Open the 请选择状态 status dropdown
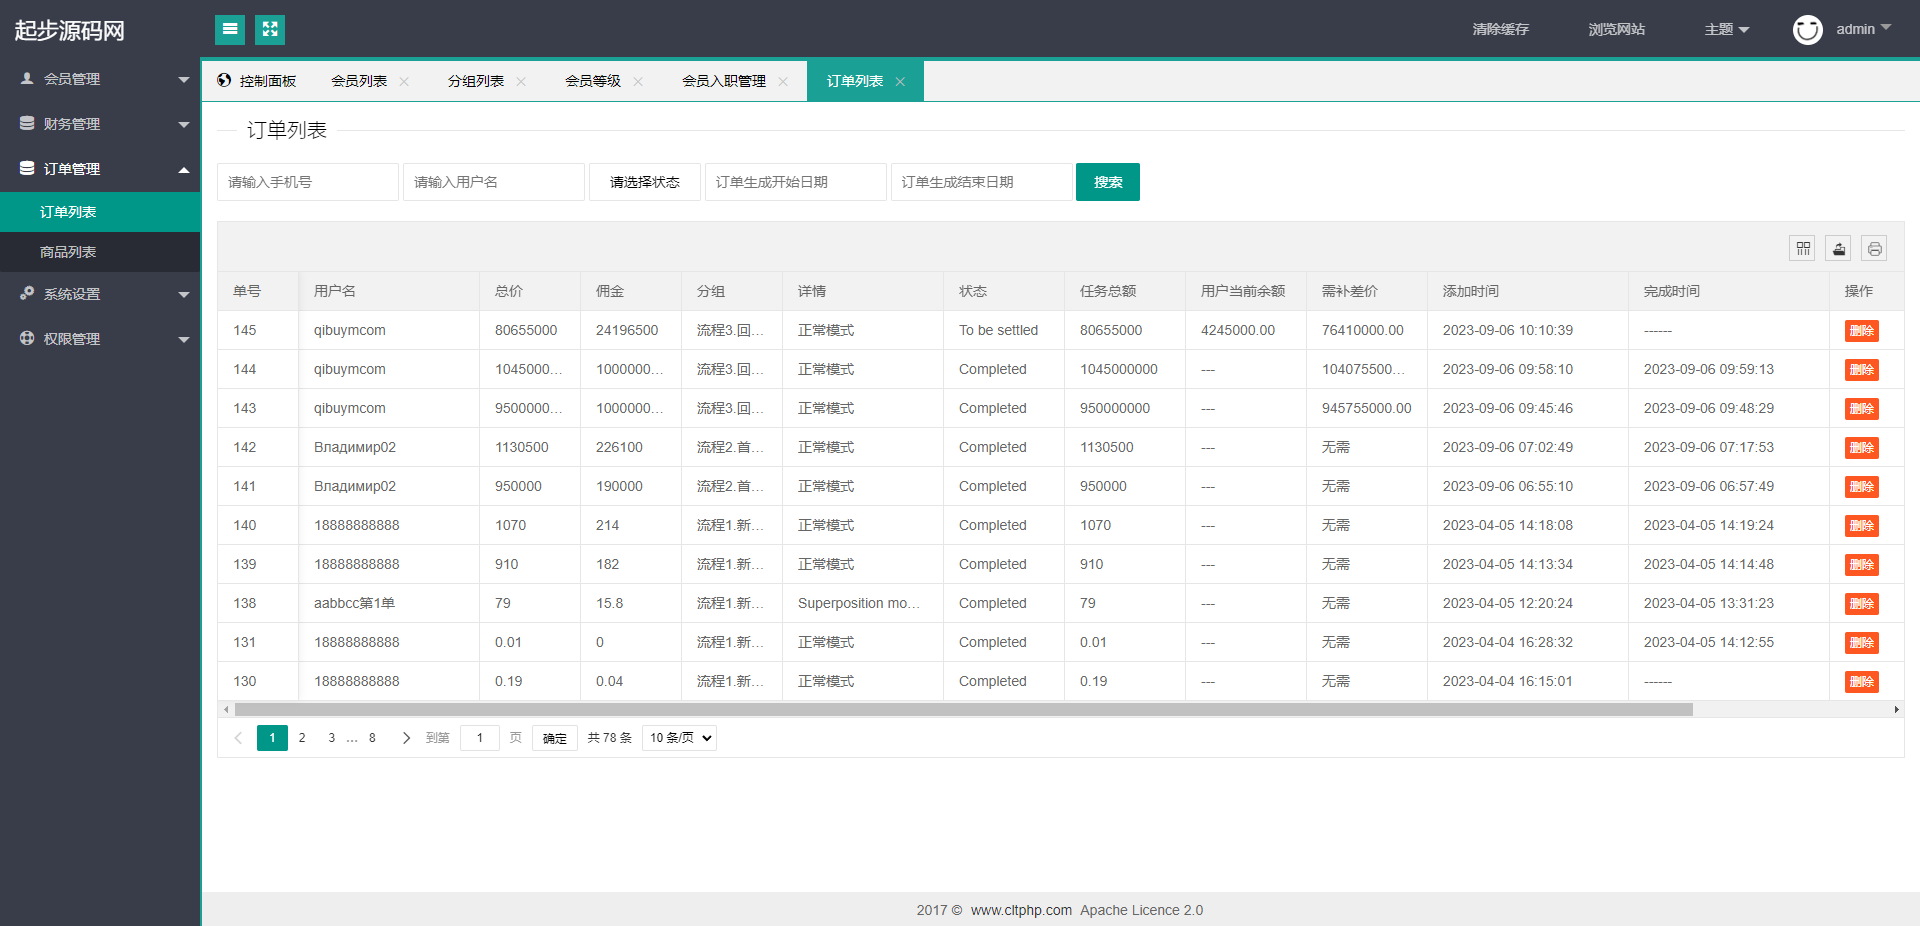Screen dimensions: 1920x926 645,182
